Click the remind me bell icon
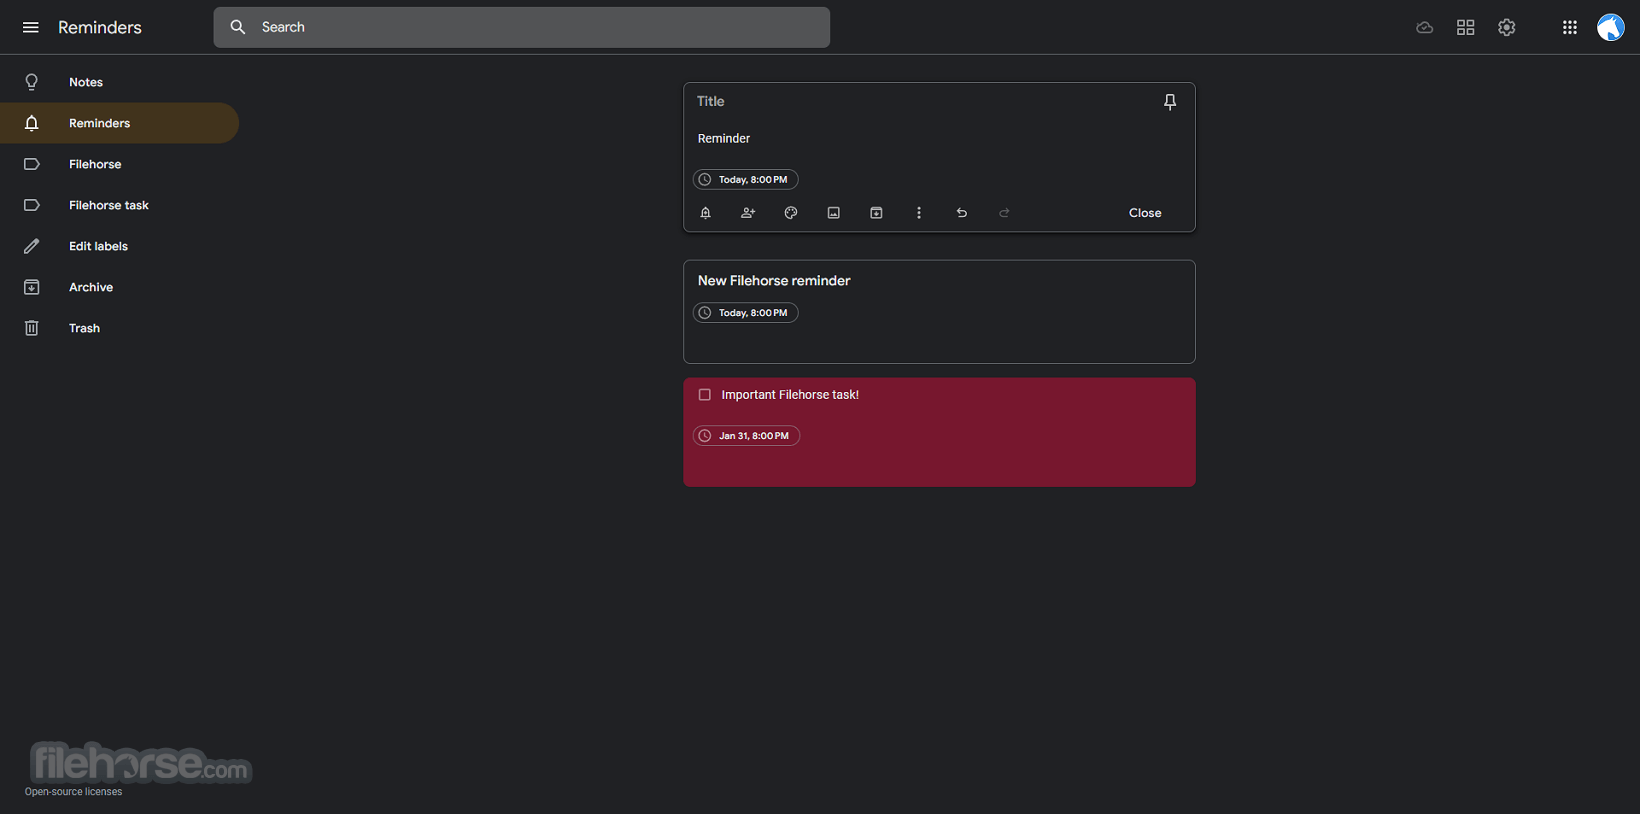 click(x=705, y=213)
